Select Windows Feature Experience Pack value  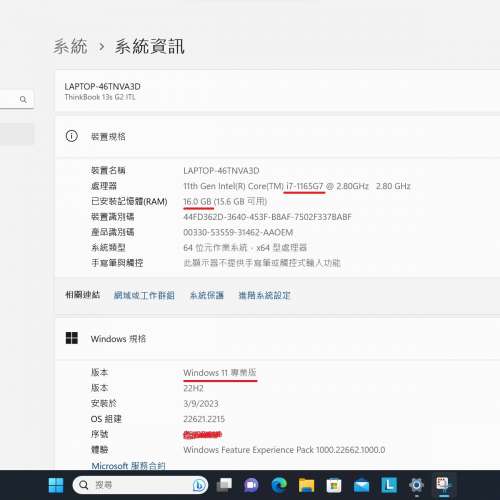(x=284, y=450)
